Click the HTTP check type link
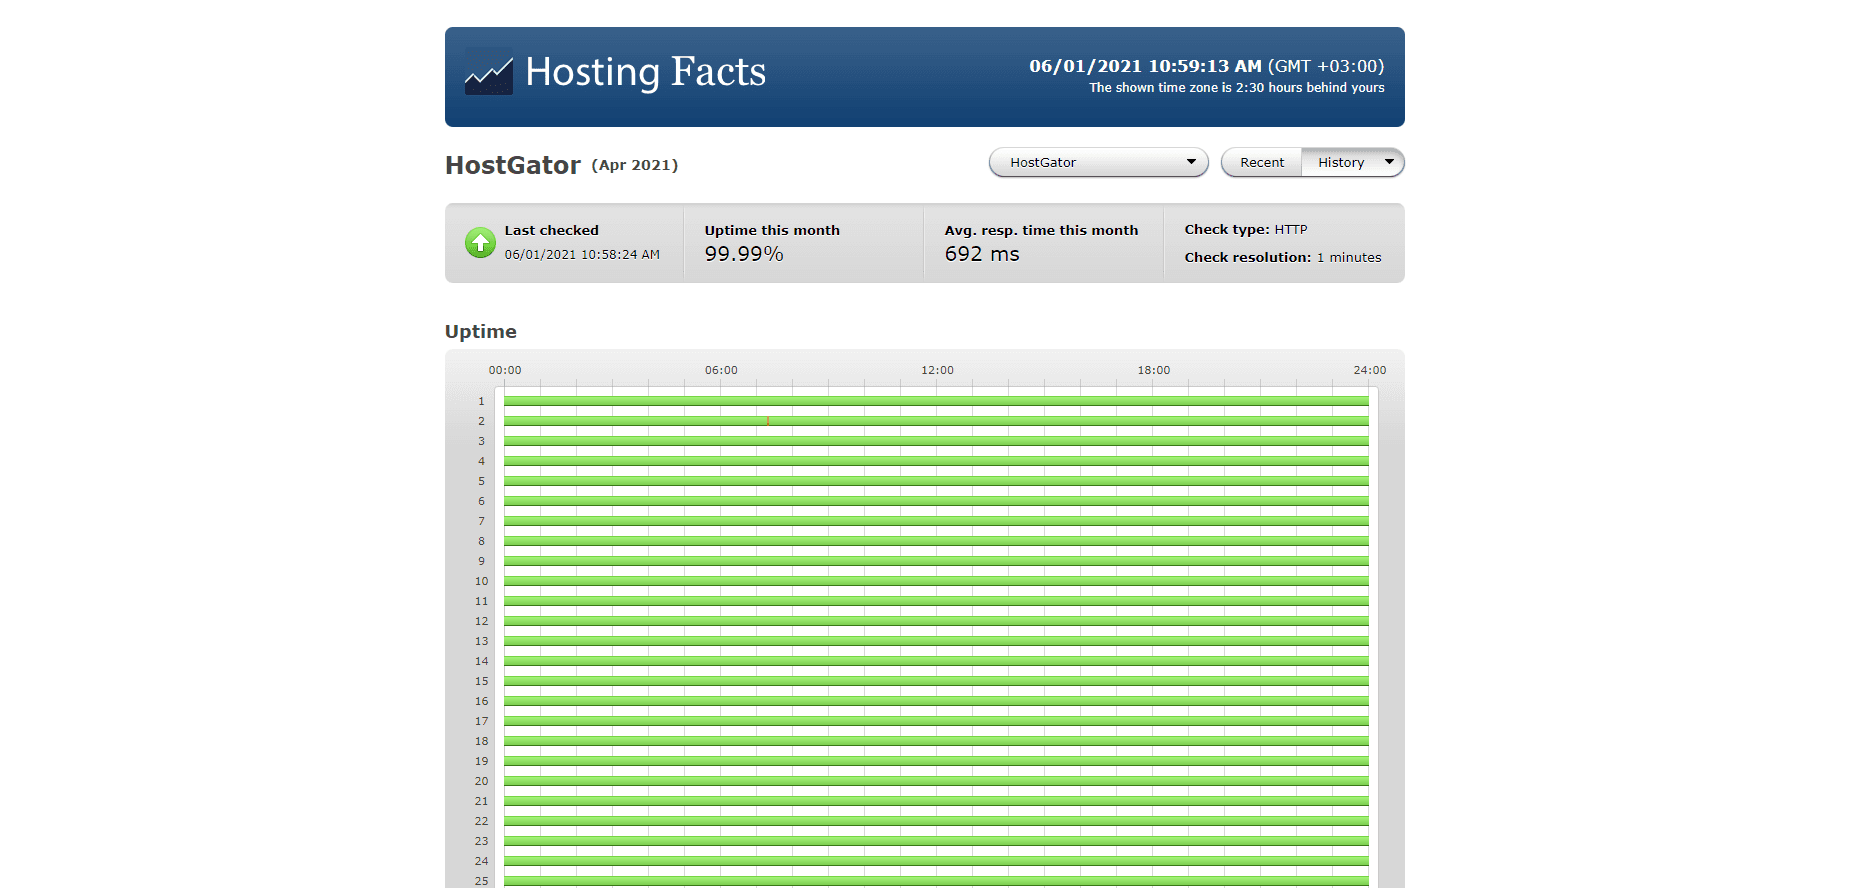 (1291, 229)
